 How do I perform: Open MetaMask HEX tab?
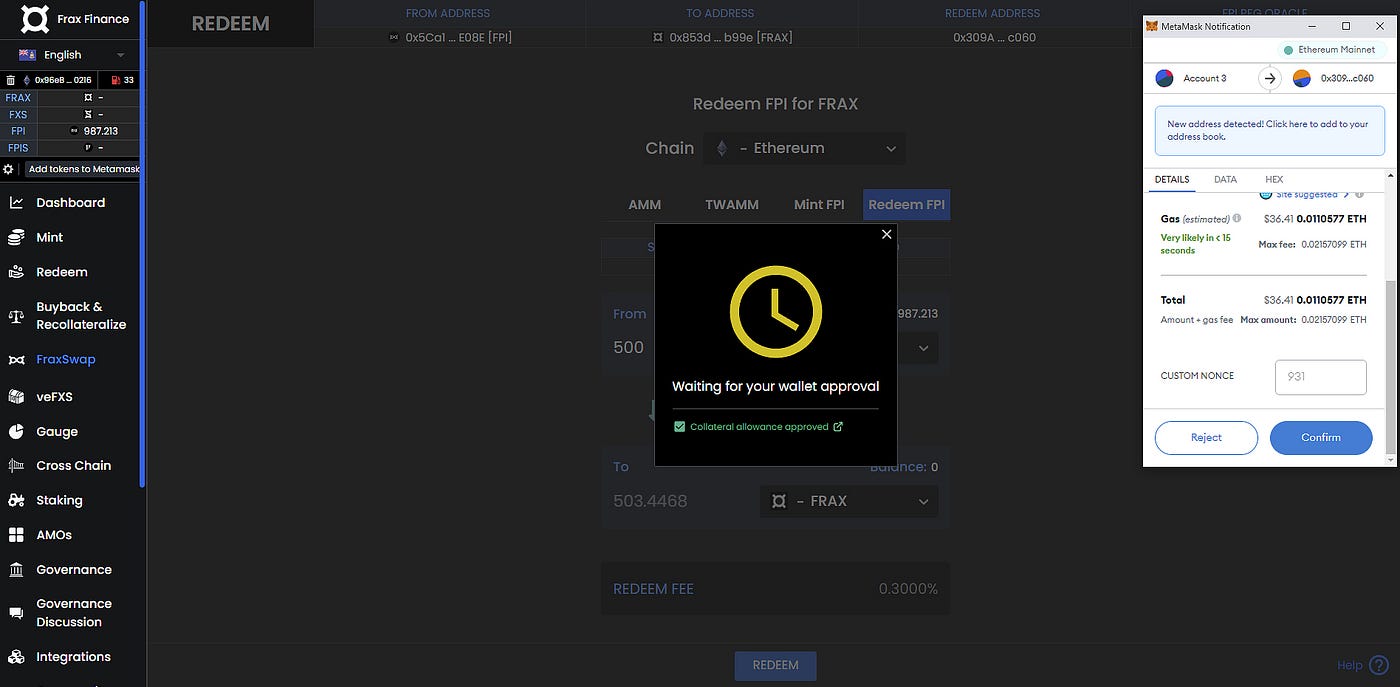click(x=1274, y=180)
